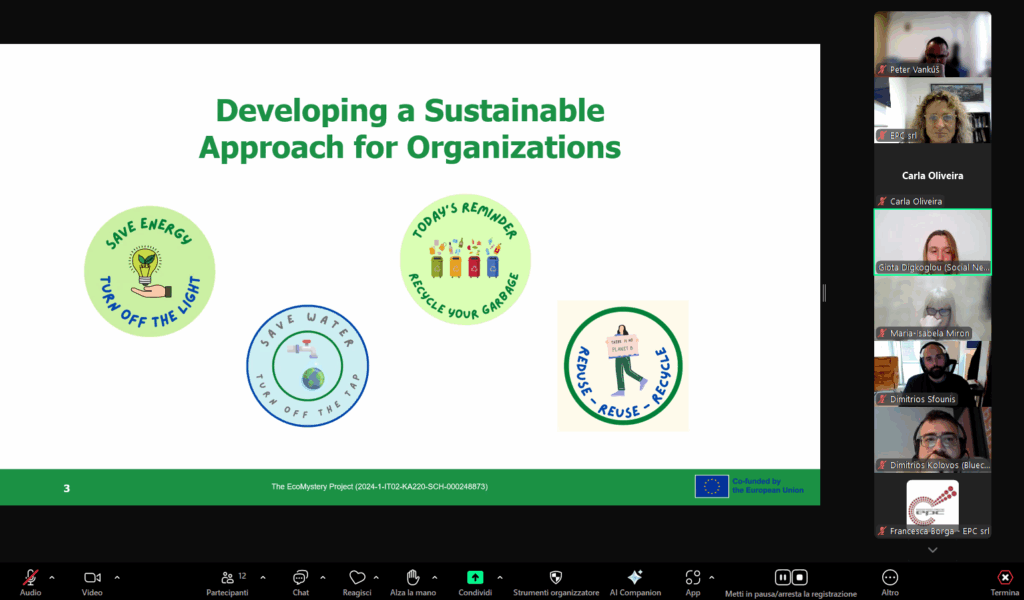
Task: Click the Reagisci heart icon
Action: (x=357, y=578)
